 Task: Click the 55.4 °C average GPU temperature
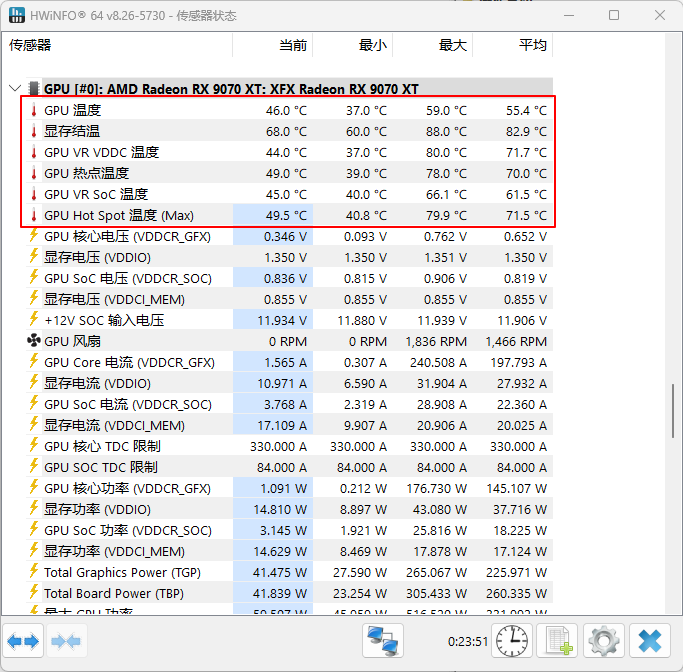tap(526, 111)
